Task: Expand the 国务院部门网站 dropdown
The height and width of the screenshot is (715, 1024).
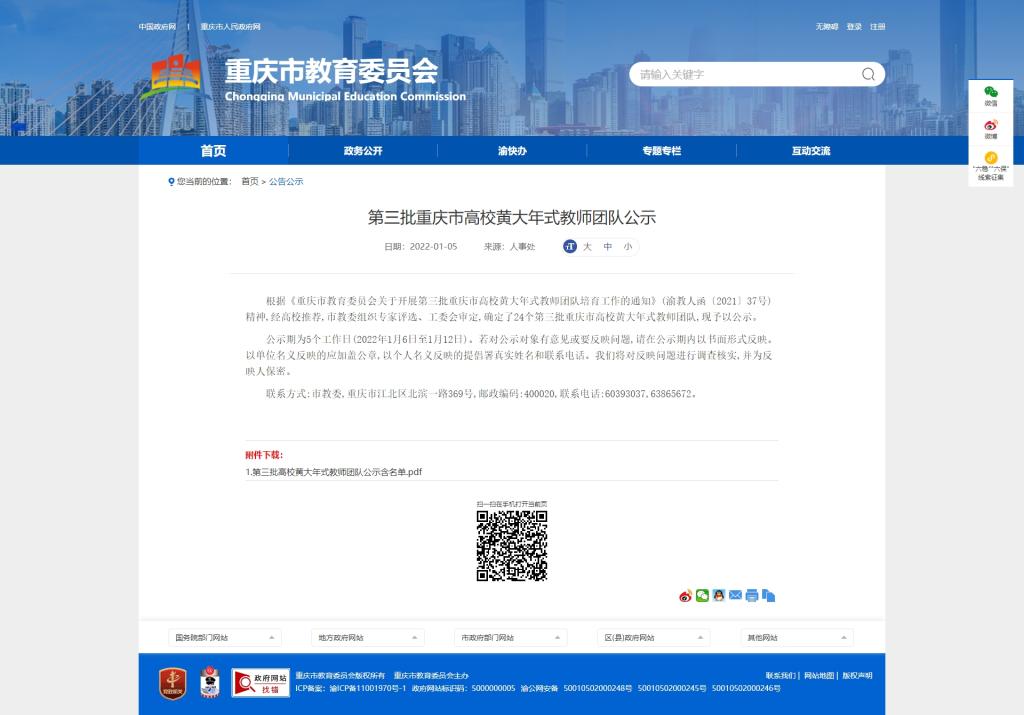Action: (x=224, y=637)
